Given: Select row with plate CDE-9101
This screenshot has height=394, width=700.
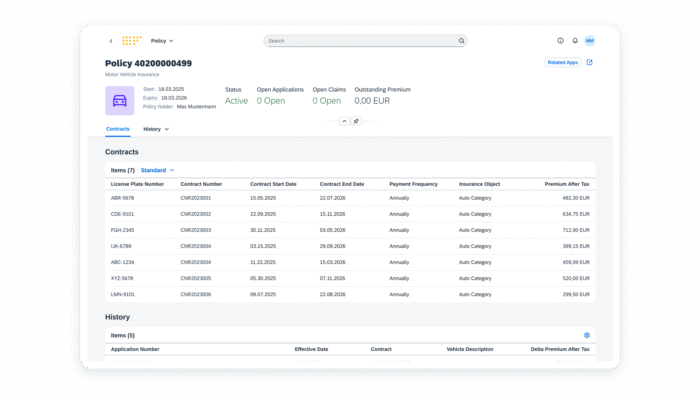Looking at the screenshot, I should pyautogui.click(x=350, y=214).
